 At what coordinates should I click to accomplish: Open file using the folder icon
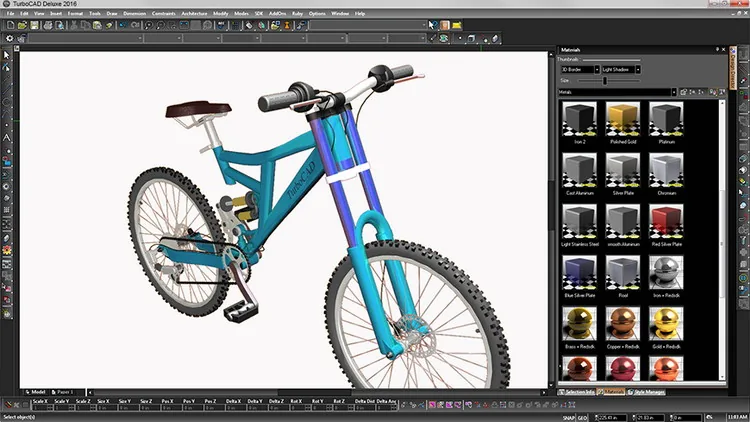coord(22,25)
